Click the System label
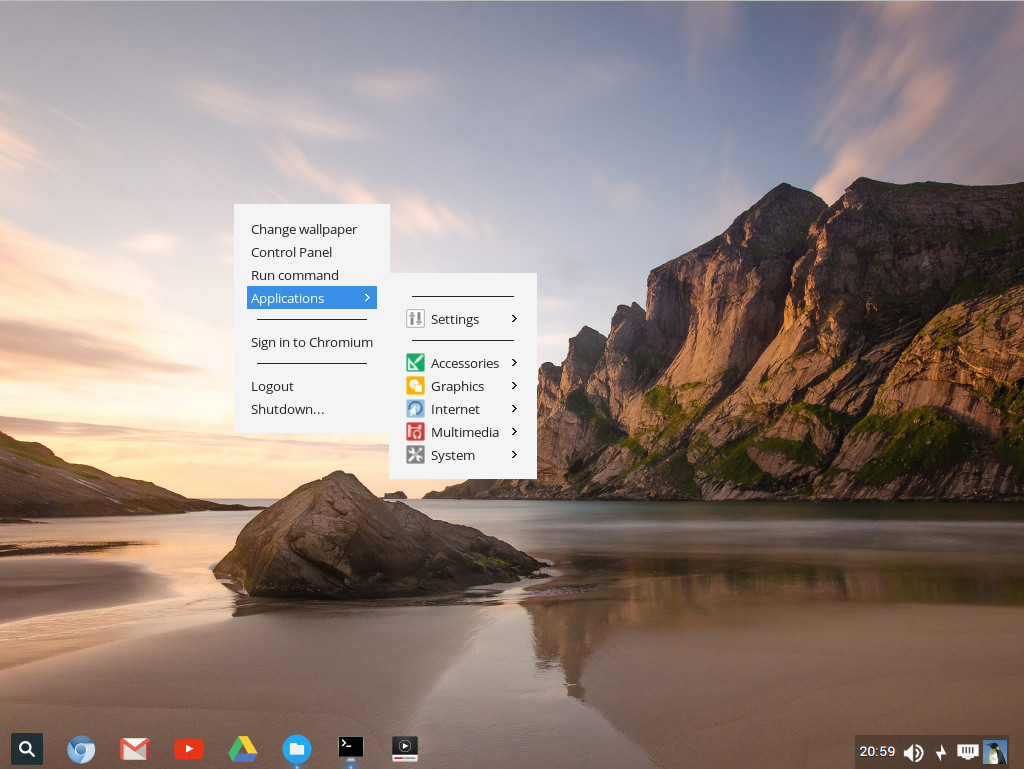 click(x=453, y=456)
